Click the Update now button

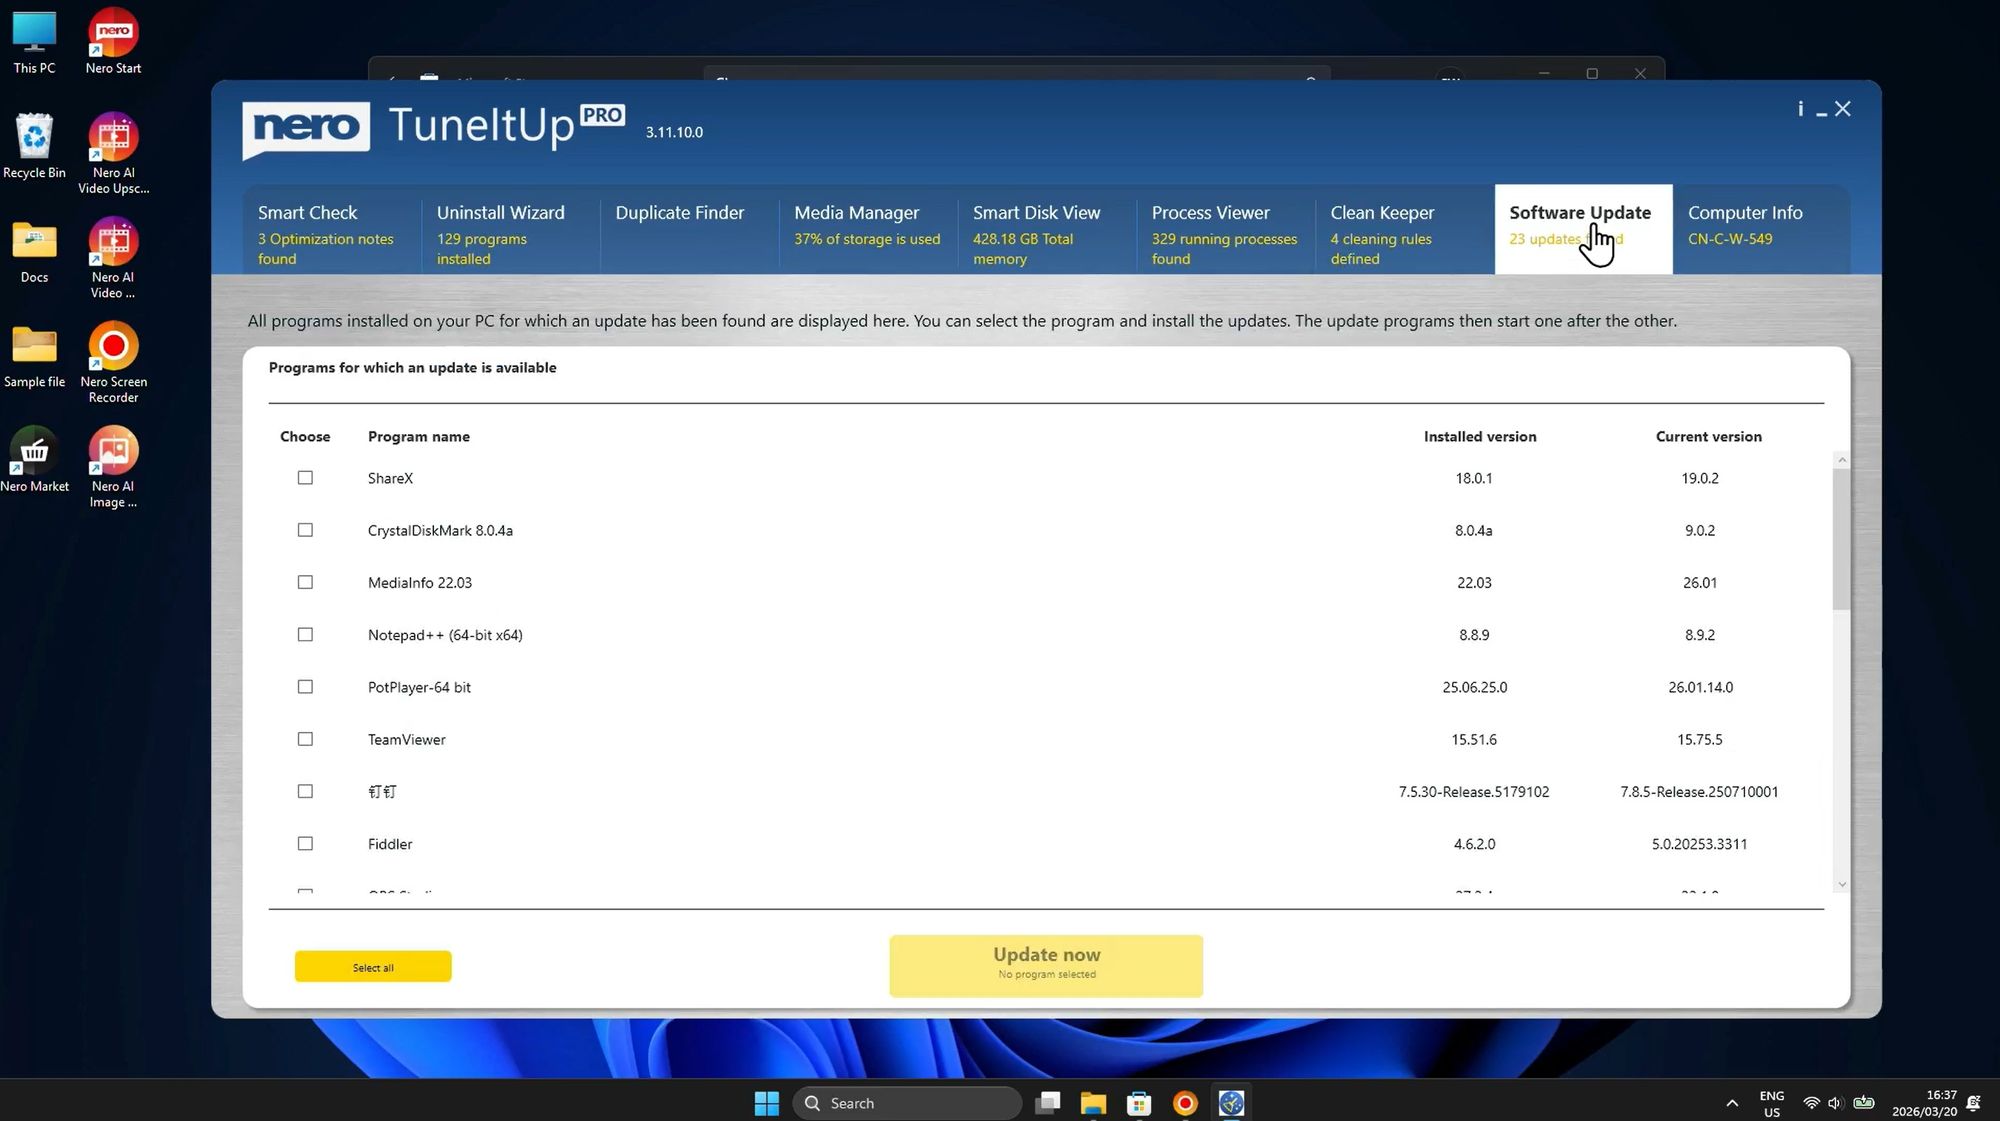(x=1045, y=963)
